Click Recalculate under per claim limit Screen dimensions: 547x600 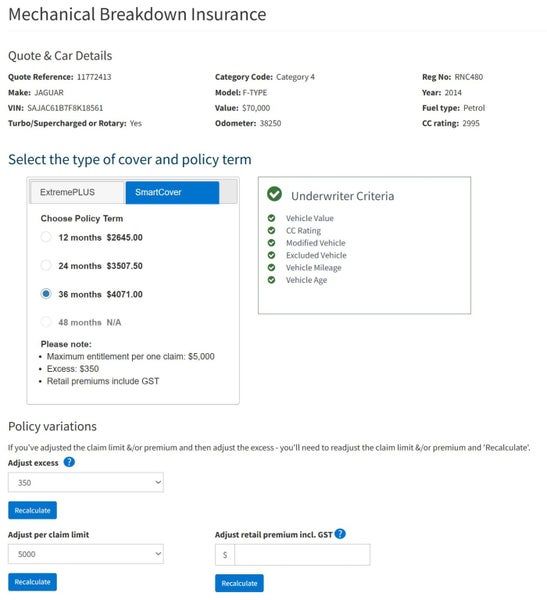(33, 582)
